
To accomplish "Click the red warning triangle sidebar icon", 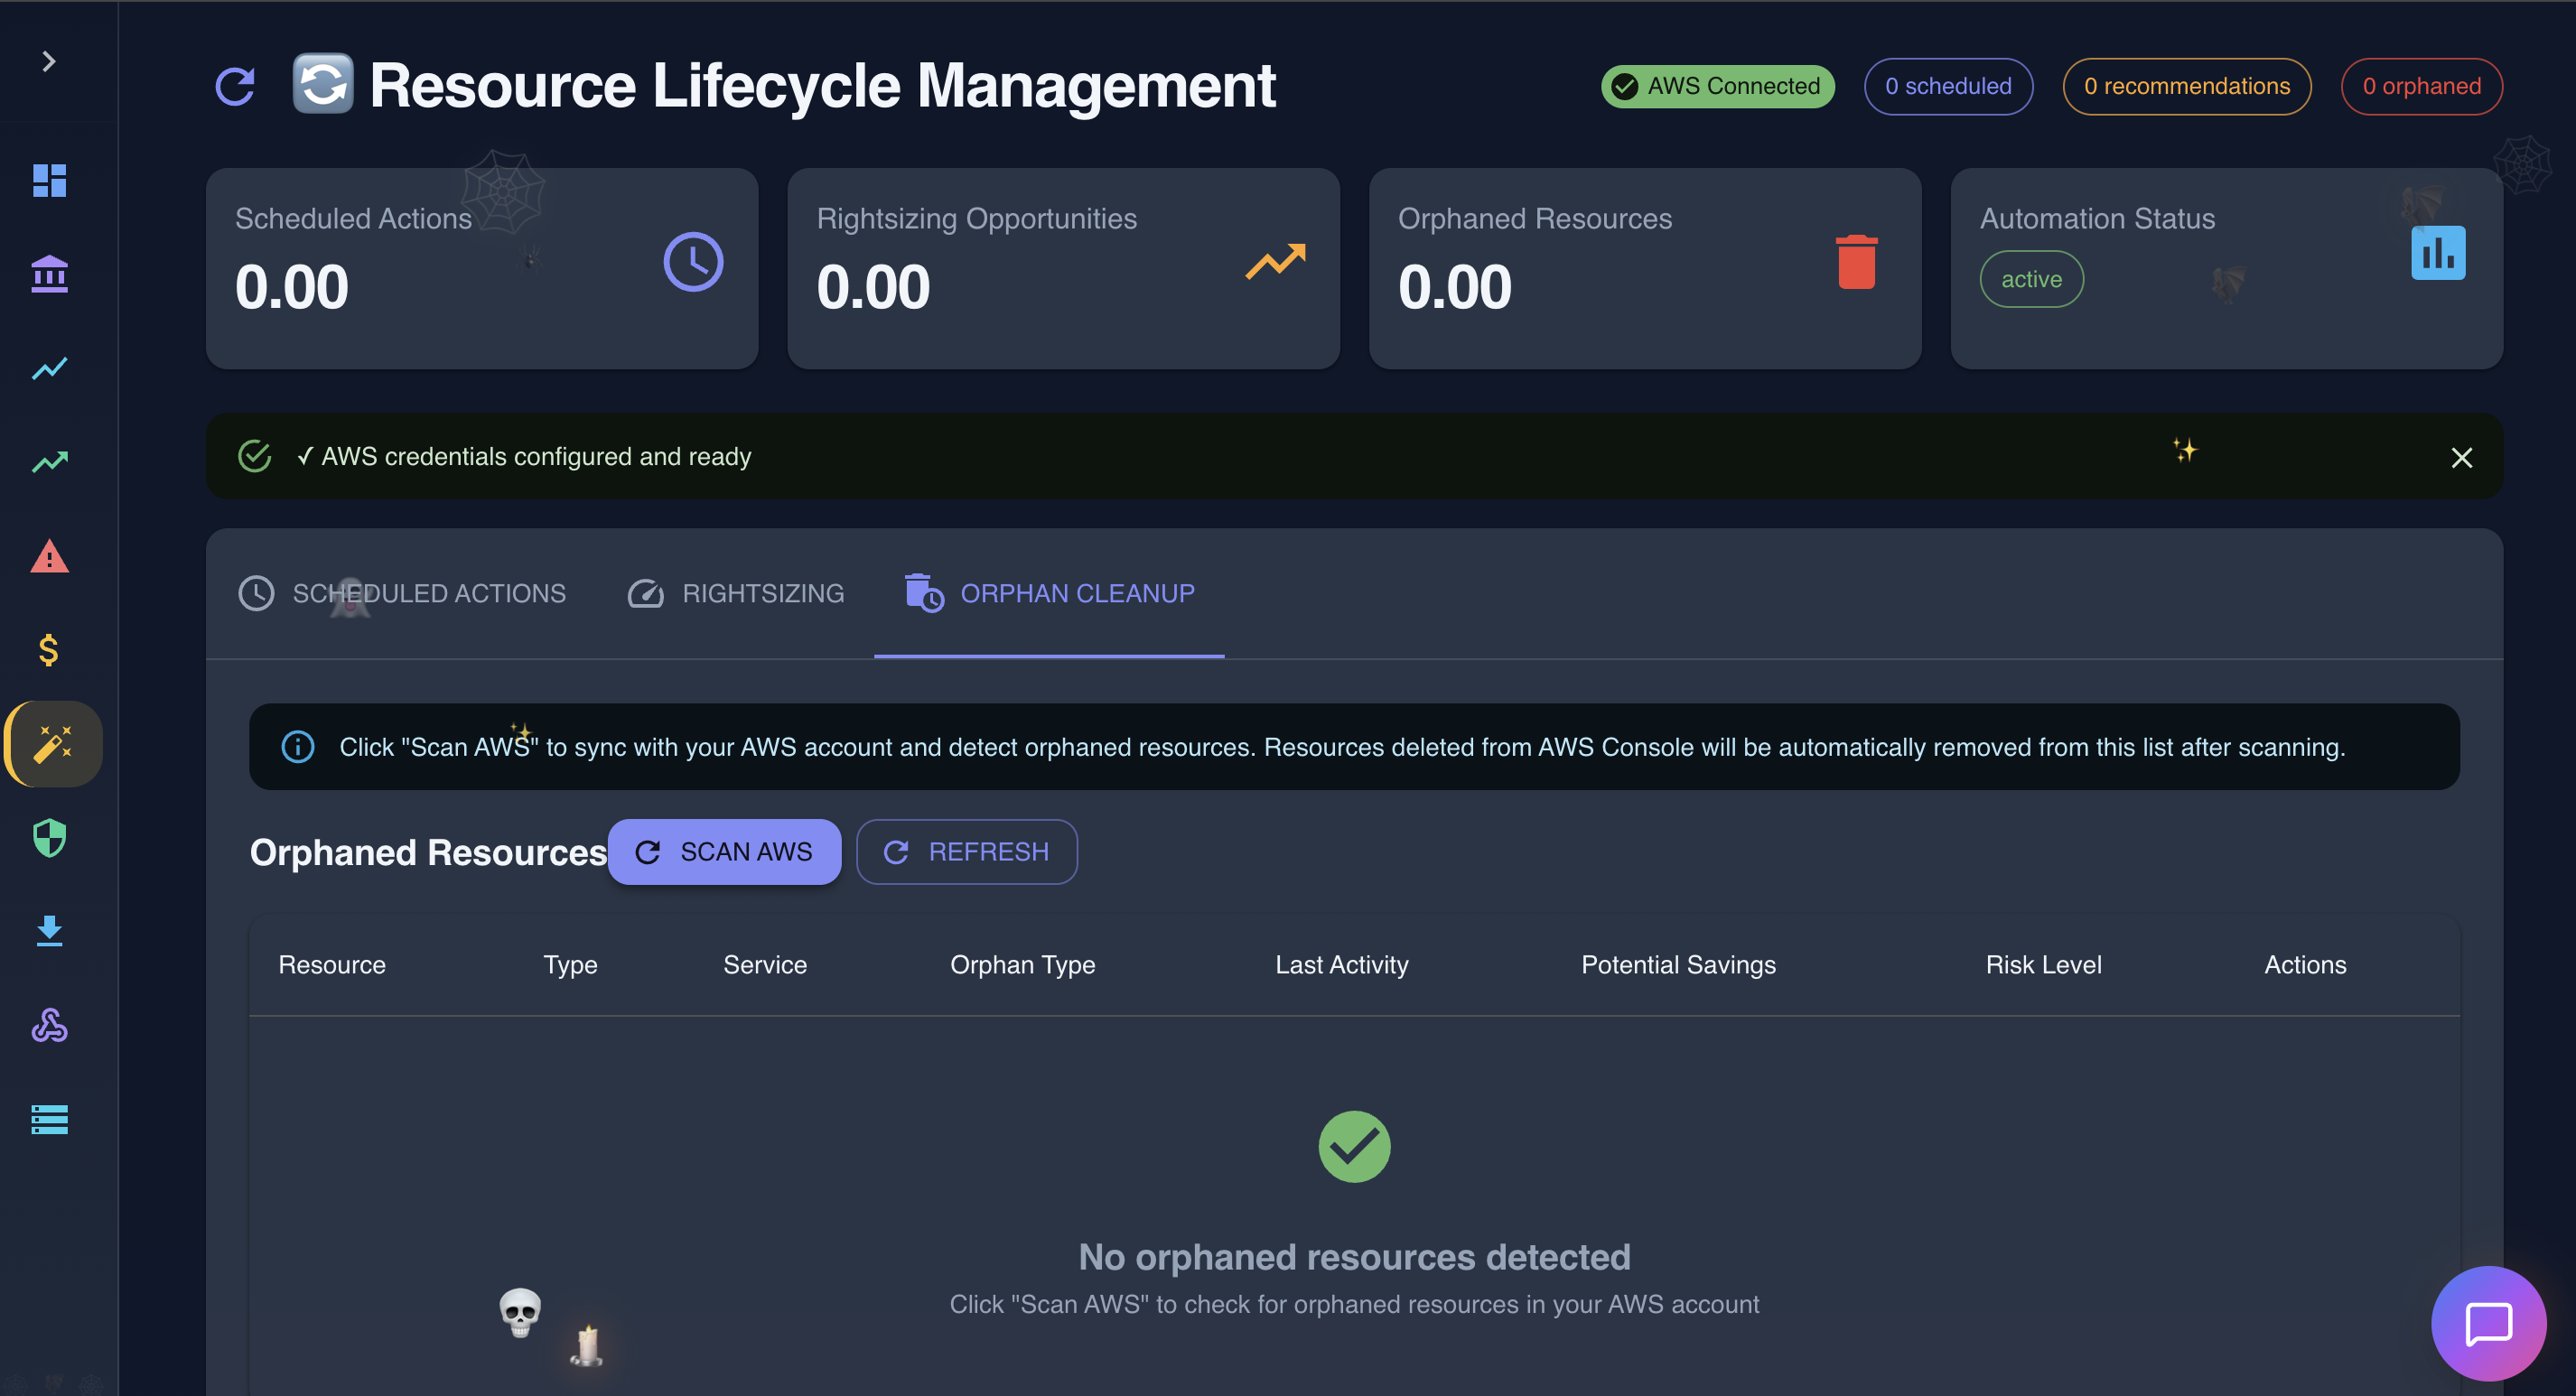I will (49, 557).
